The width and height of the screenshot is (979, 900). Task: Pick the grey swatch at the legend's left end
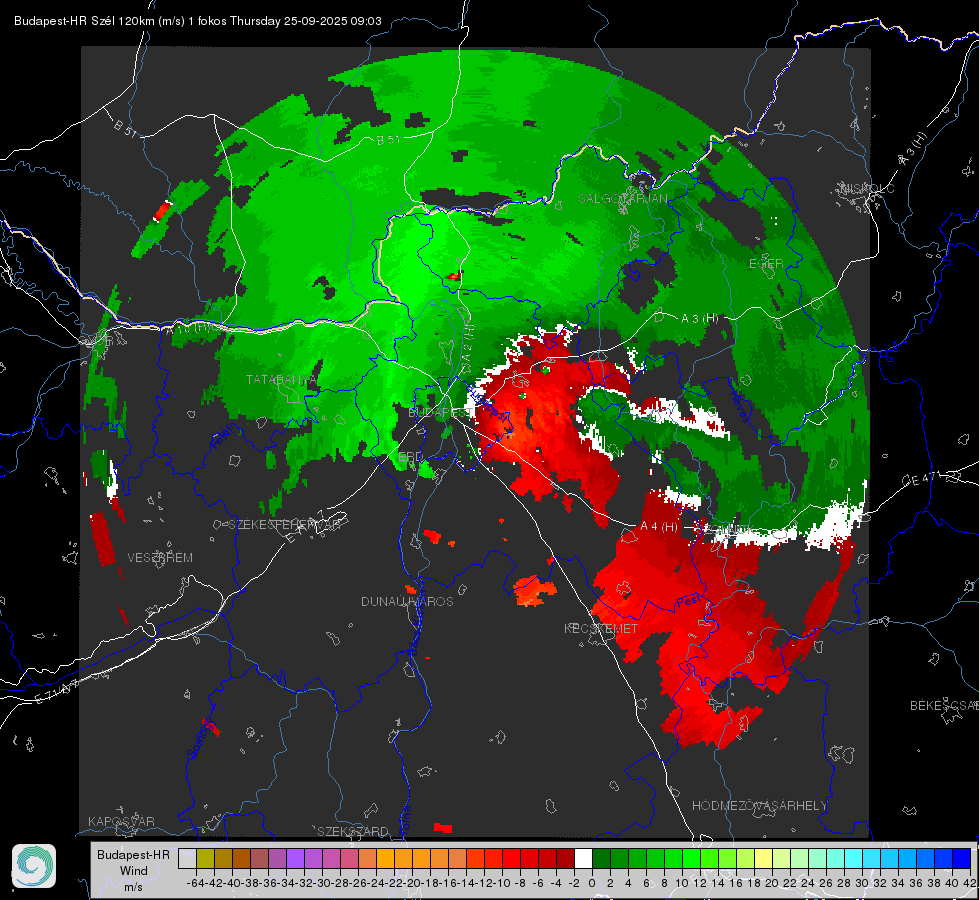click(187, 858)
